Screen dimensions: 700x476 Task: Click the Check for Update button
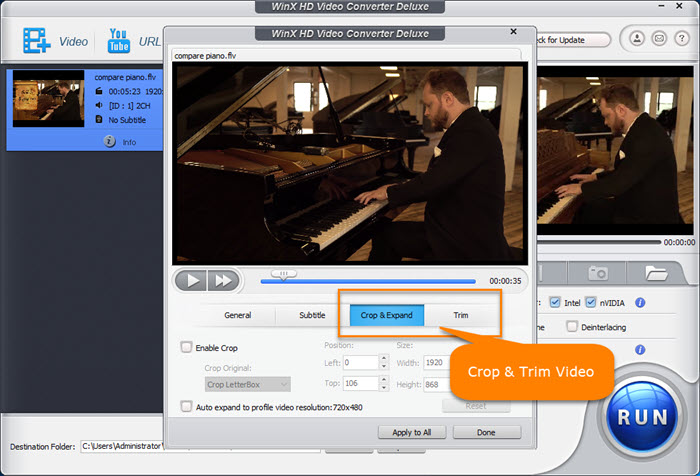[572, 40]
